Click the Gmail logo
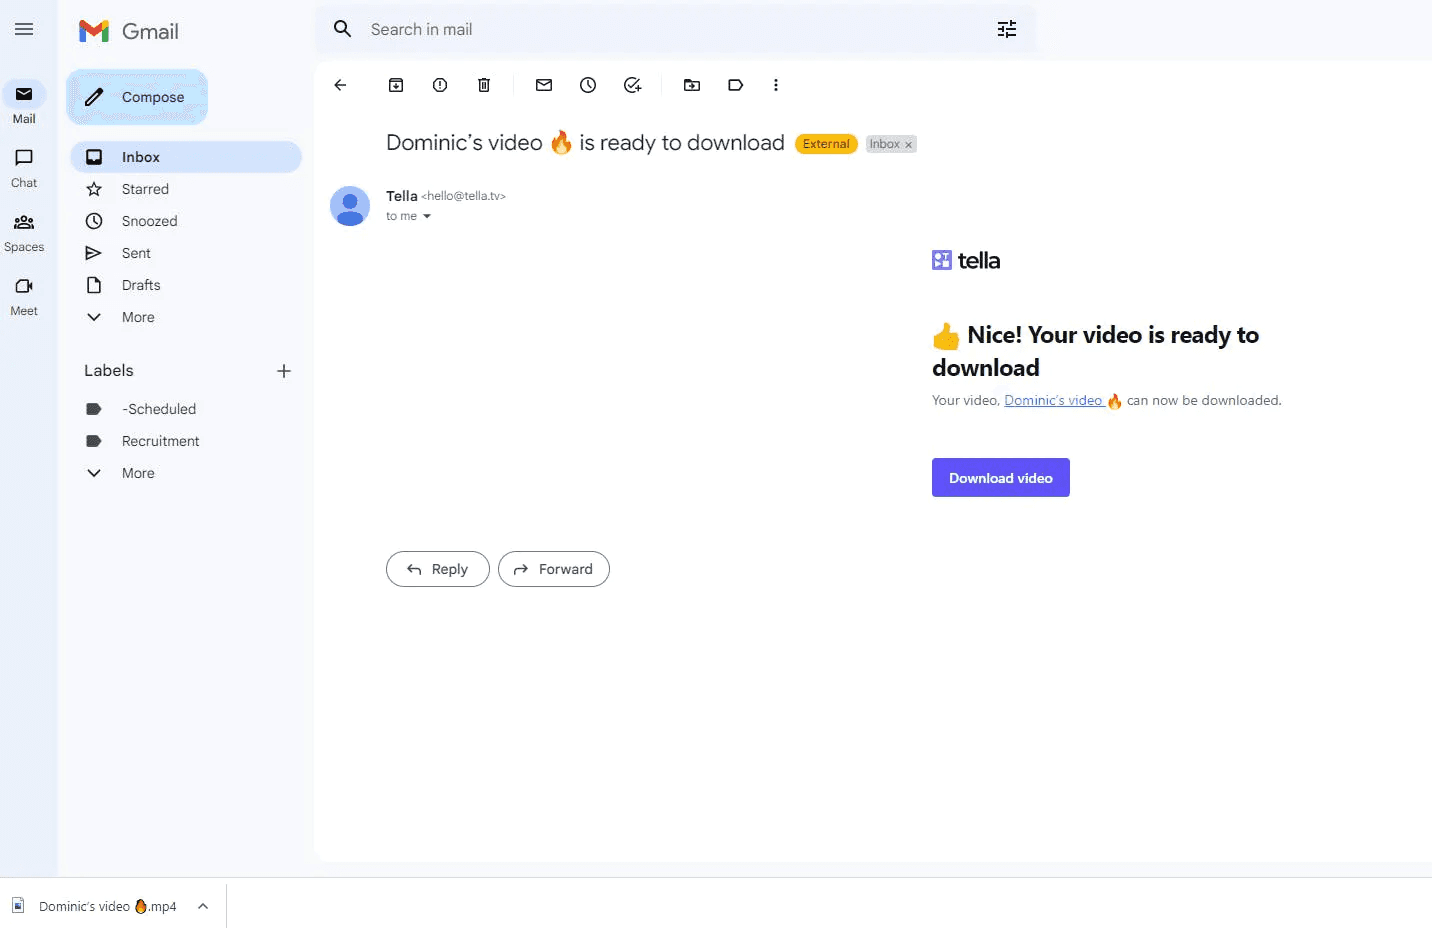 coord(129,31)
